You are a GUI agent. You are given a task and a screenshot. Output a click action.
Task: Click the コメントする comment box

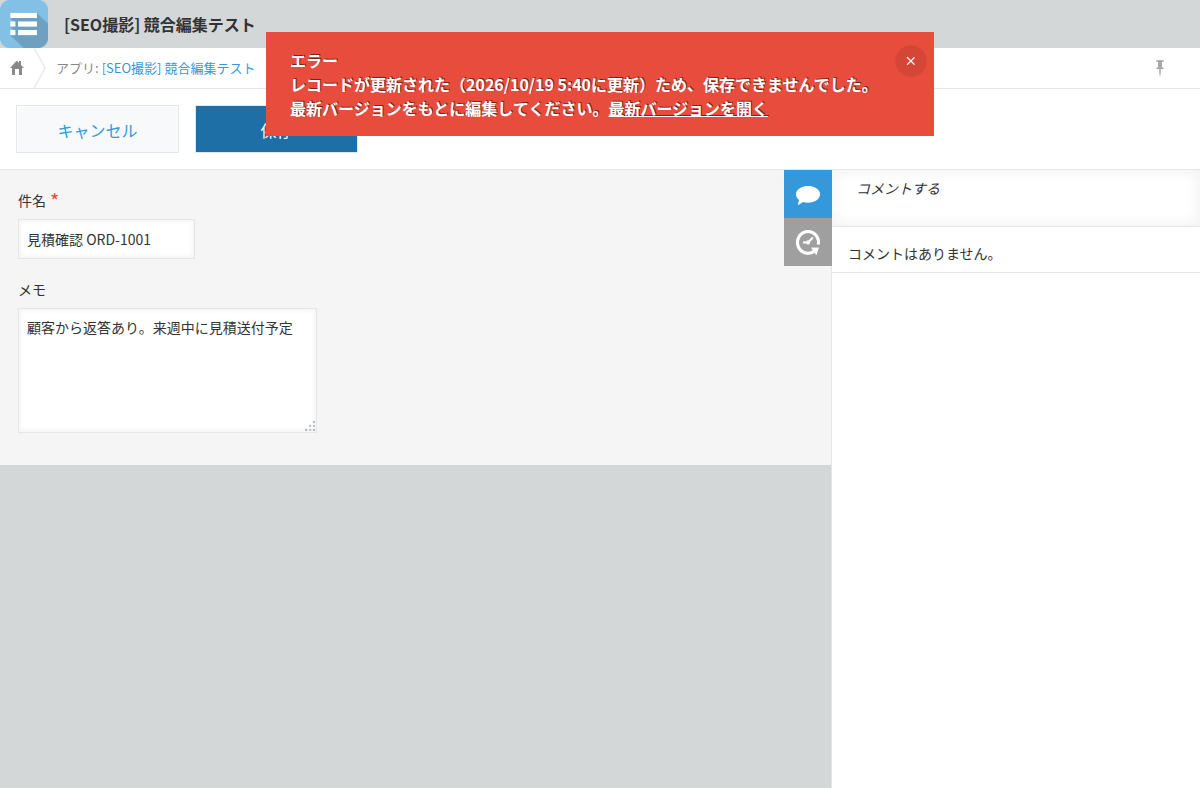[x=1016, y=198]
